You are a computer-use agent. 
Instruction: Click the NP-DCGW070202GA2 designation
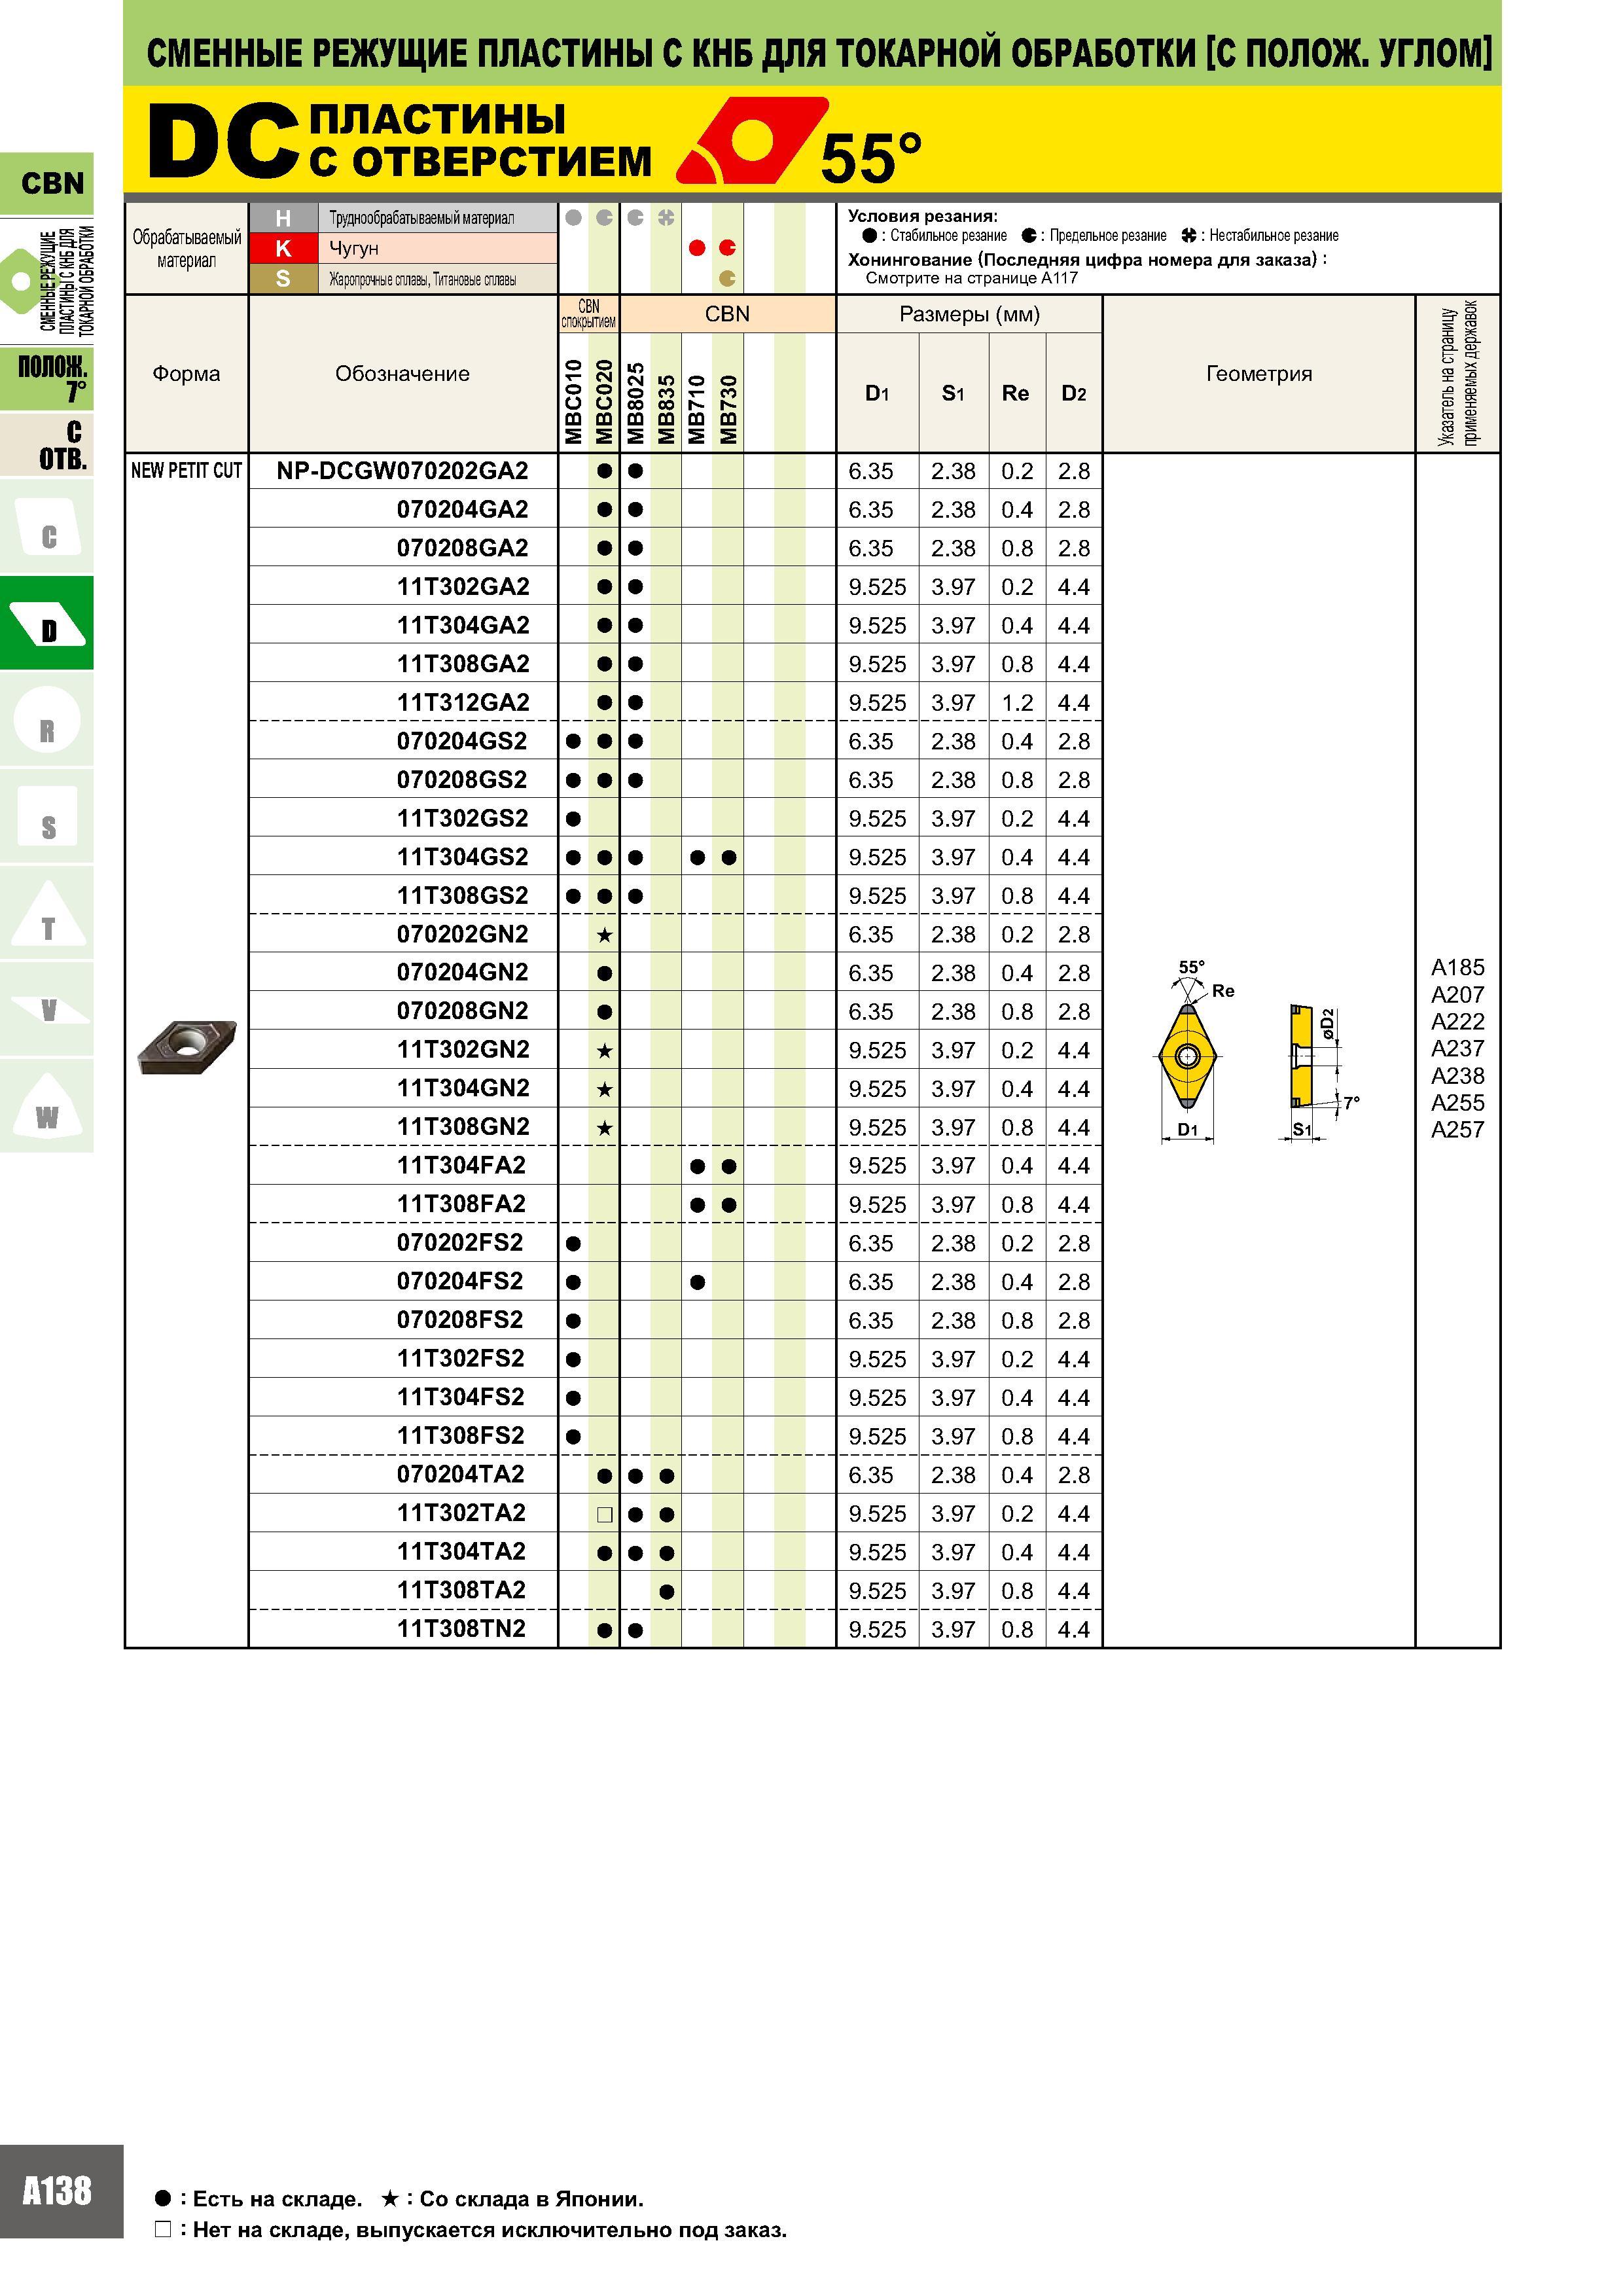(402, 471)
